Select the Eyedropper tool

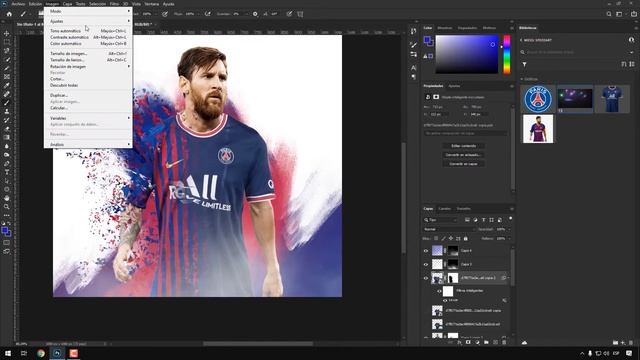pos(7,85)
